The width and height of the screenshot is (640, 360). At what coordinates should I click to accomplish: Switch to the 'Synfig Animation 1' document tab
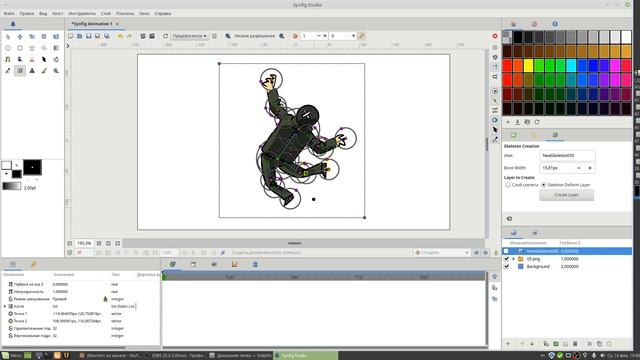92,24
